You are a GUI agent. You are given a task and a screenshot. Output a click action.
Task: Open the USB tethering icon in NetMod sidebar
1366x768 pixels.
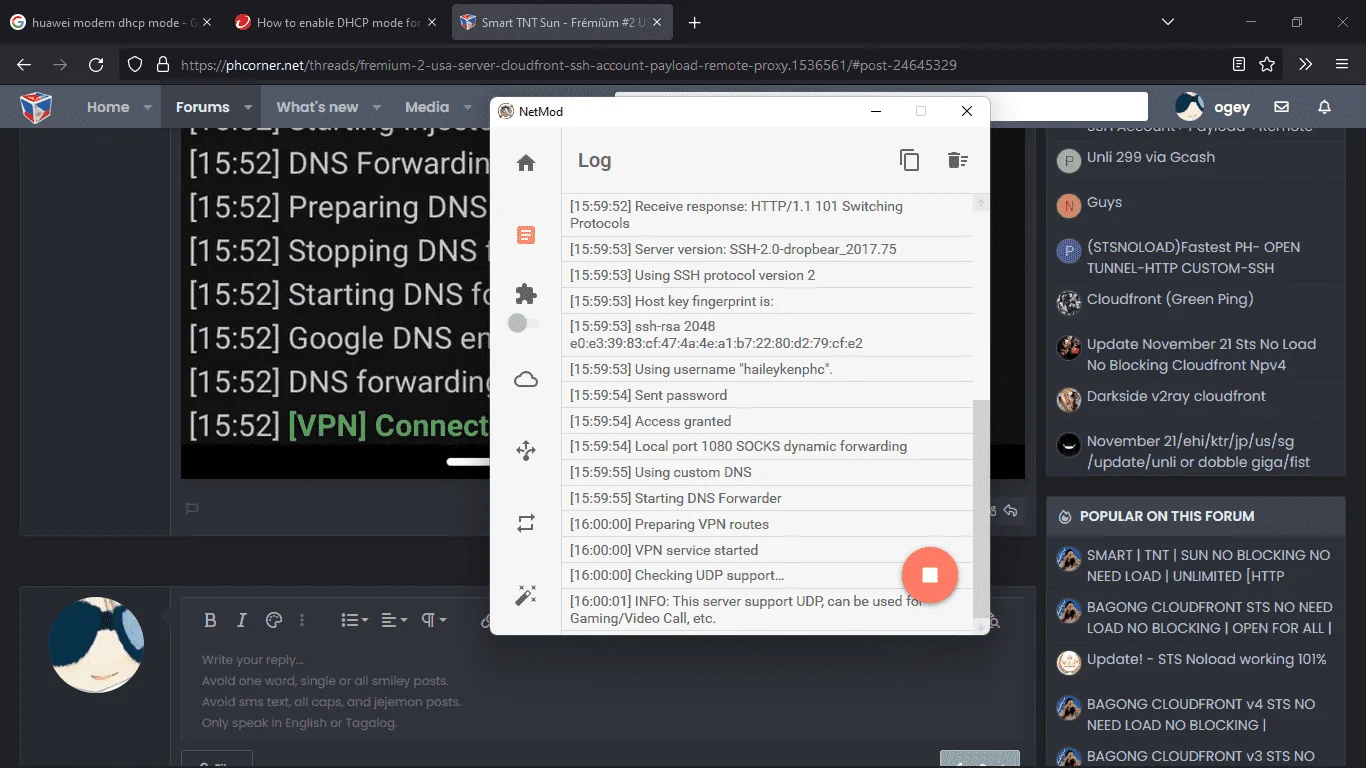tap(526, 451)
